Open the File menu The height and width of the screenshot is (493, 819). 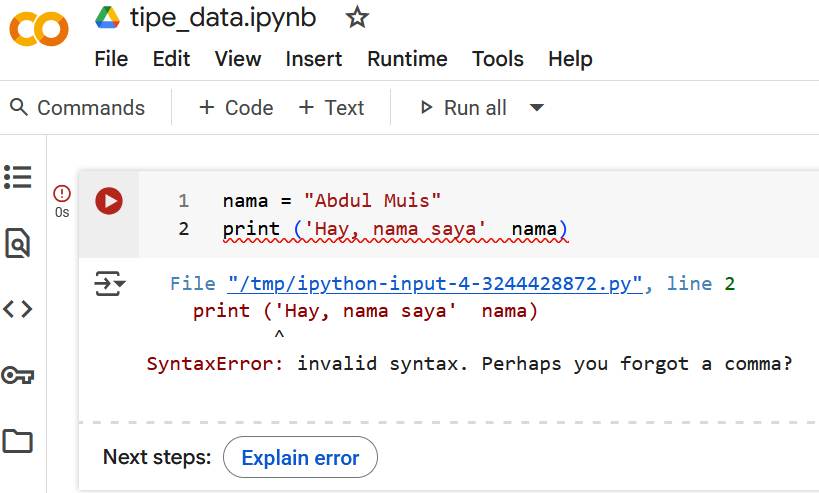(x=111, y=58)
